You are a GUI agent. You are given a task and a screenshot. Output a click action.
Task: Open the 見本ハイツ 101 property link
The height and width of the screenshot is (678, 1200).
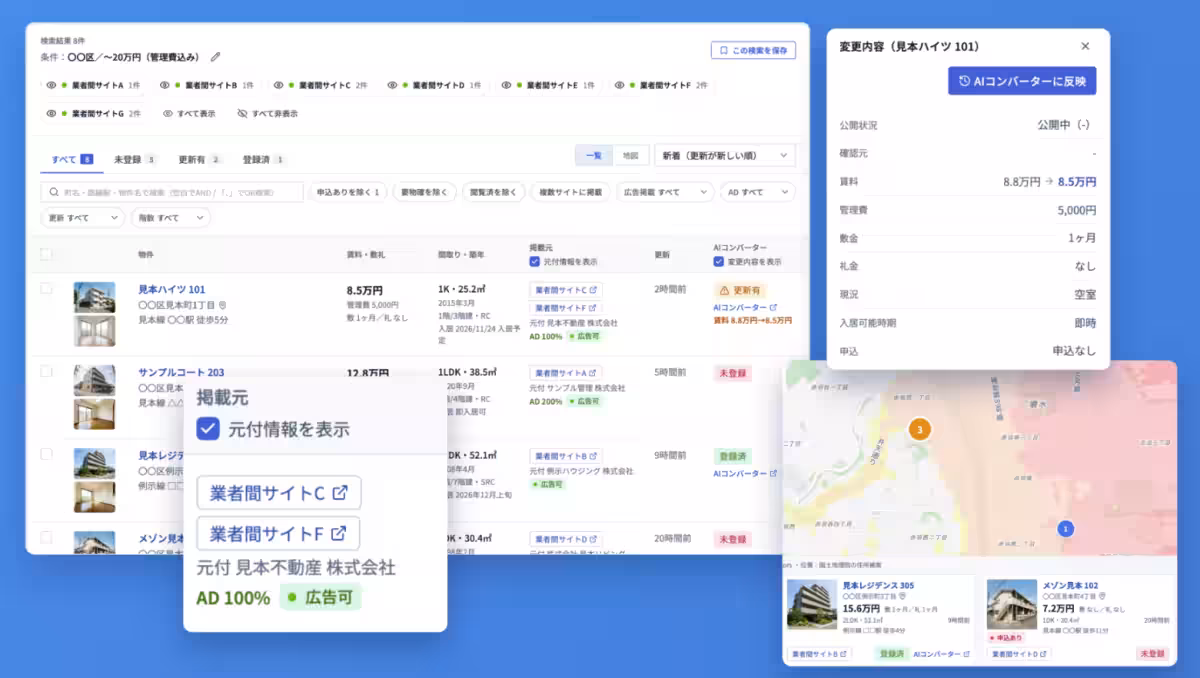tap(171, 289)
